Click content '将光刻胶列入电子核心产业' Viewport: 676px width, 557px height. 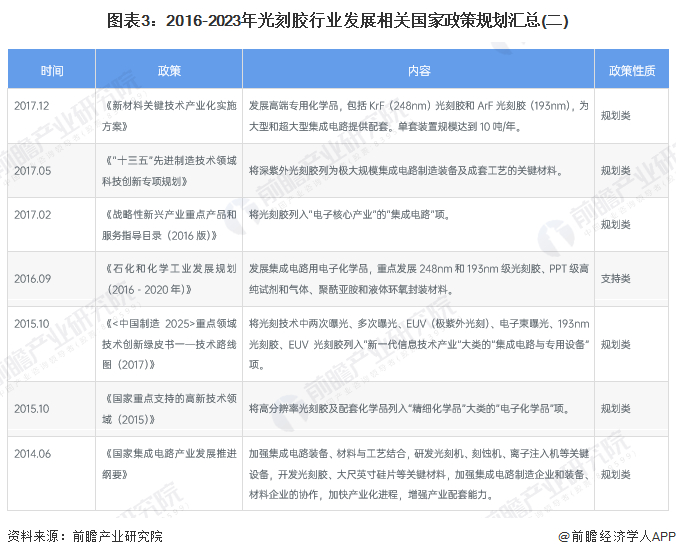(x=350, y=215)
